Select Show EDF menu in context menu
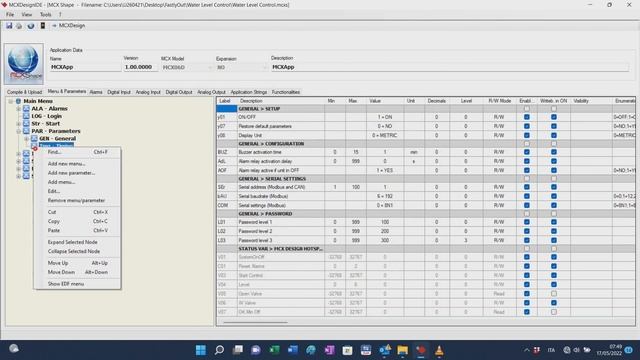Image resolution: width=640 pixels, height=360 pixels. click(66, 284)
